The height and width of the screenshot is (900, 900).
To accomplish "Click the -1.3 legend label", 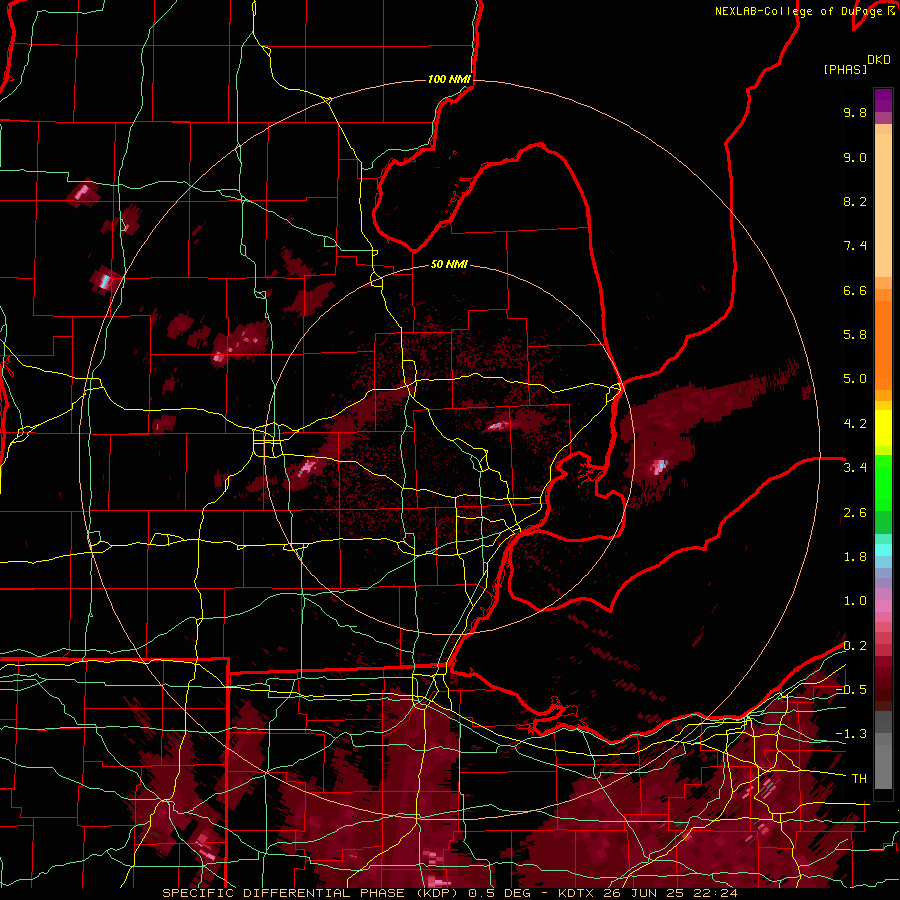I will point(851,734).
